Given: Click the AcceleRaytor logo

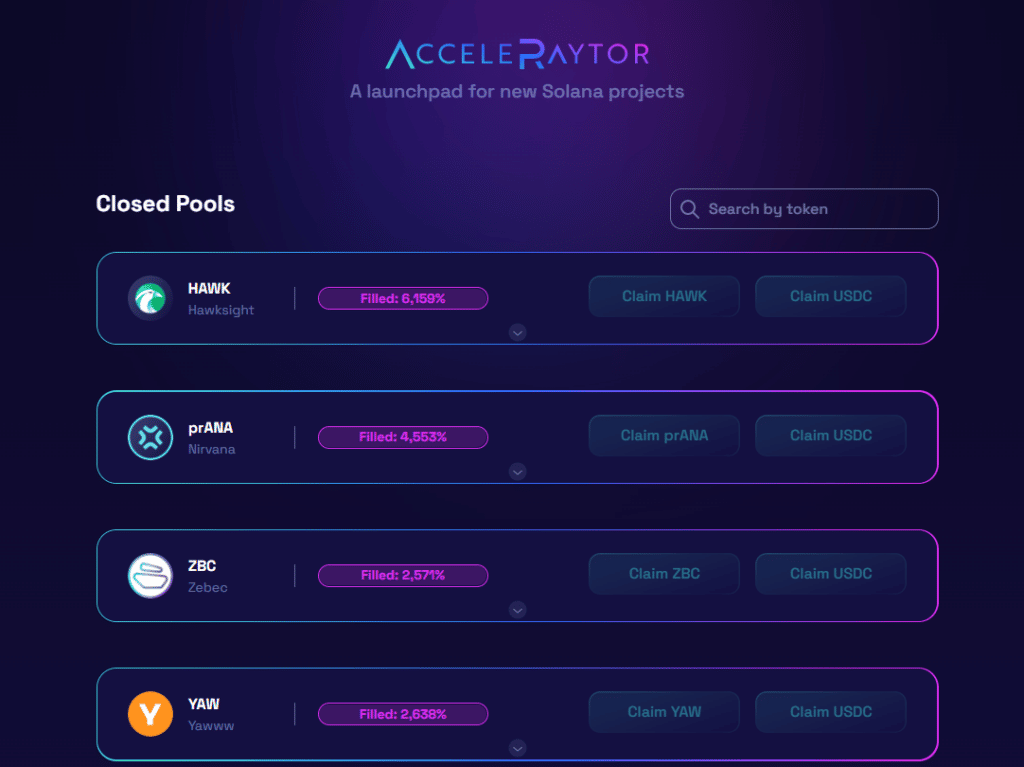Looking at the screenshot, I should 517,54.
